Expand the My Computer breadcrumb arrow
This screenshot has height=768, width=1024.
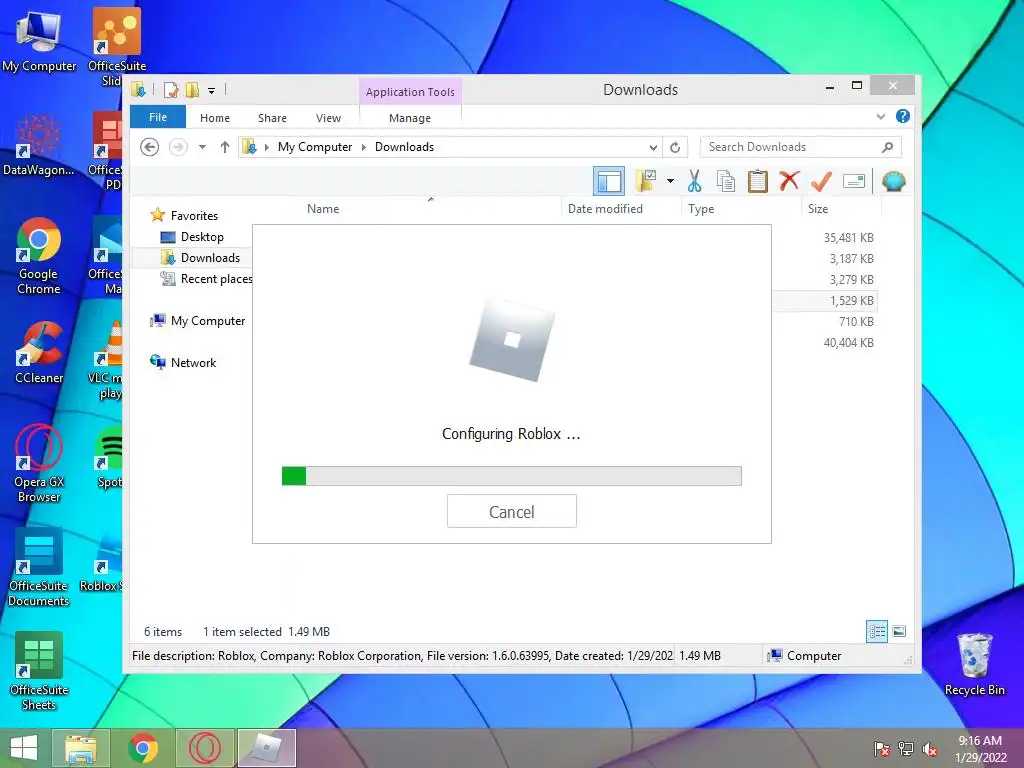tap(364, 148)
